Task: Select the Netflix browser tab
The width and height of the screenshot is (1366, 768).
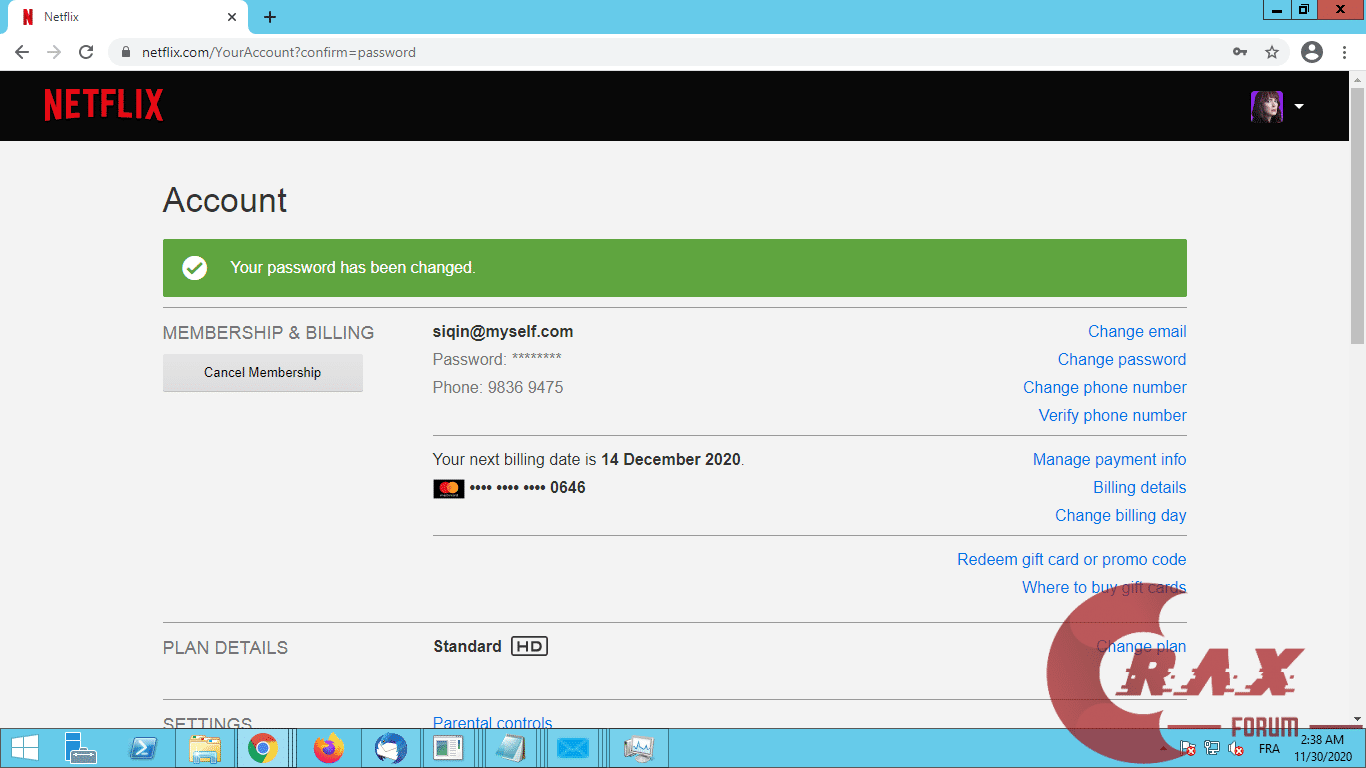Action: [x=130, y=17]
